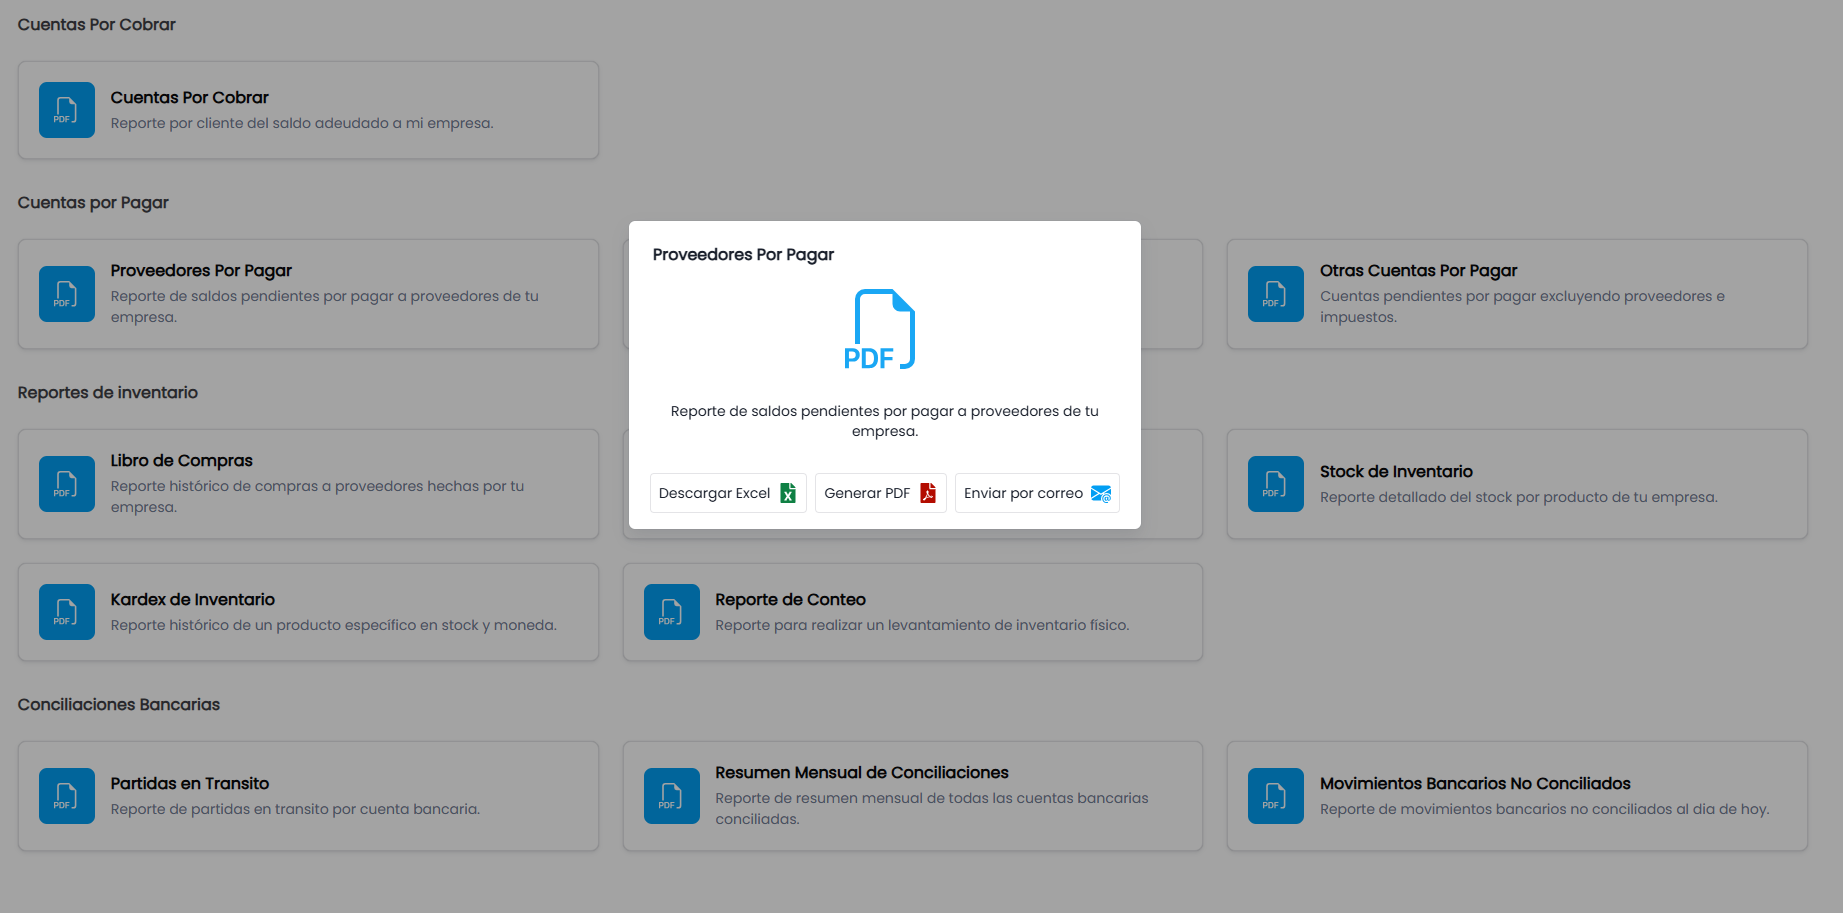Image resolution: width=1843 pixels, height=913 pixels.
Task: Open the Resumen Mensual de Conciliaciones card
Action: tap(913, 796)
